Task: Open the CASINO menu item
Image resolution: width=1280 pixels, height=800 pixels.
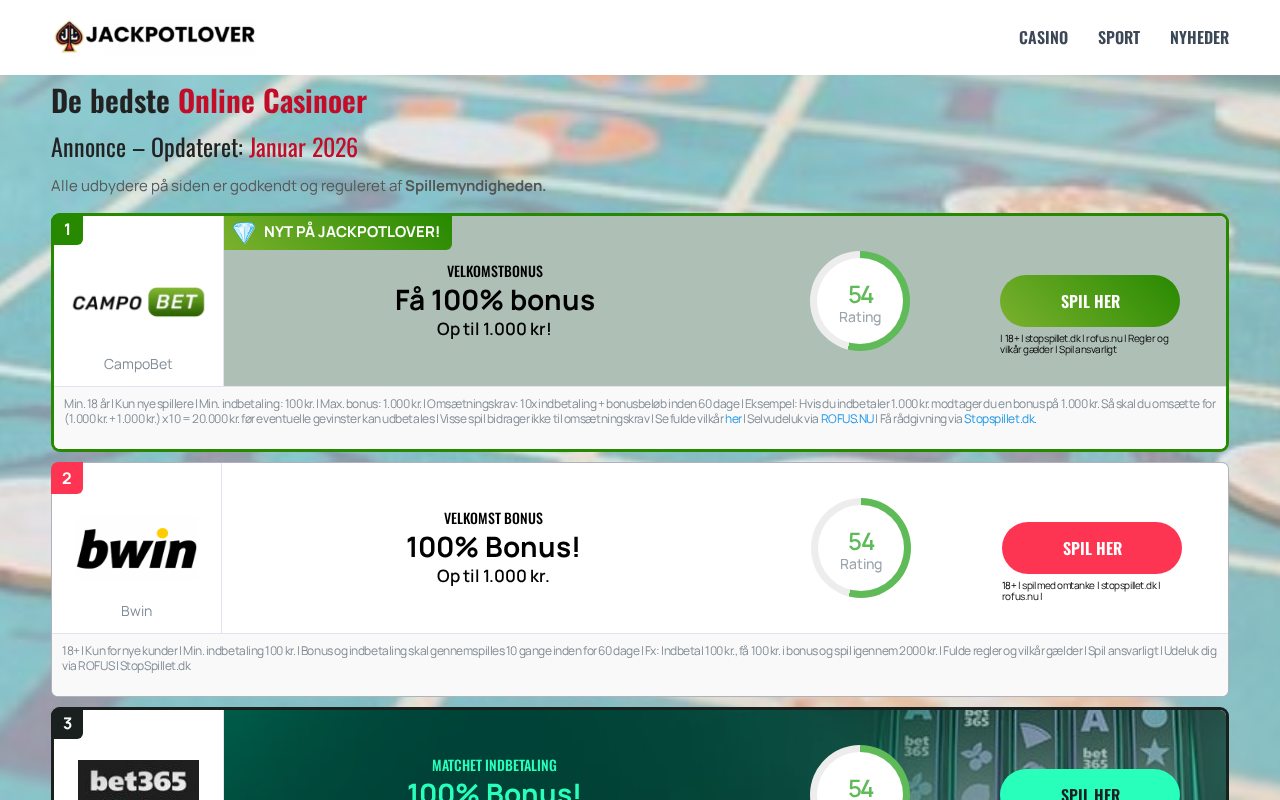Action: 1043,37
